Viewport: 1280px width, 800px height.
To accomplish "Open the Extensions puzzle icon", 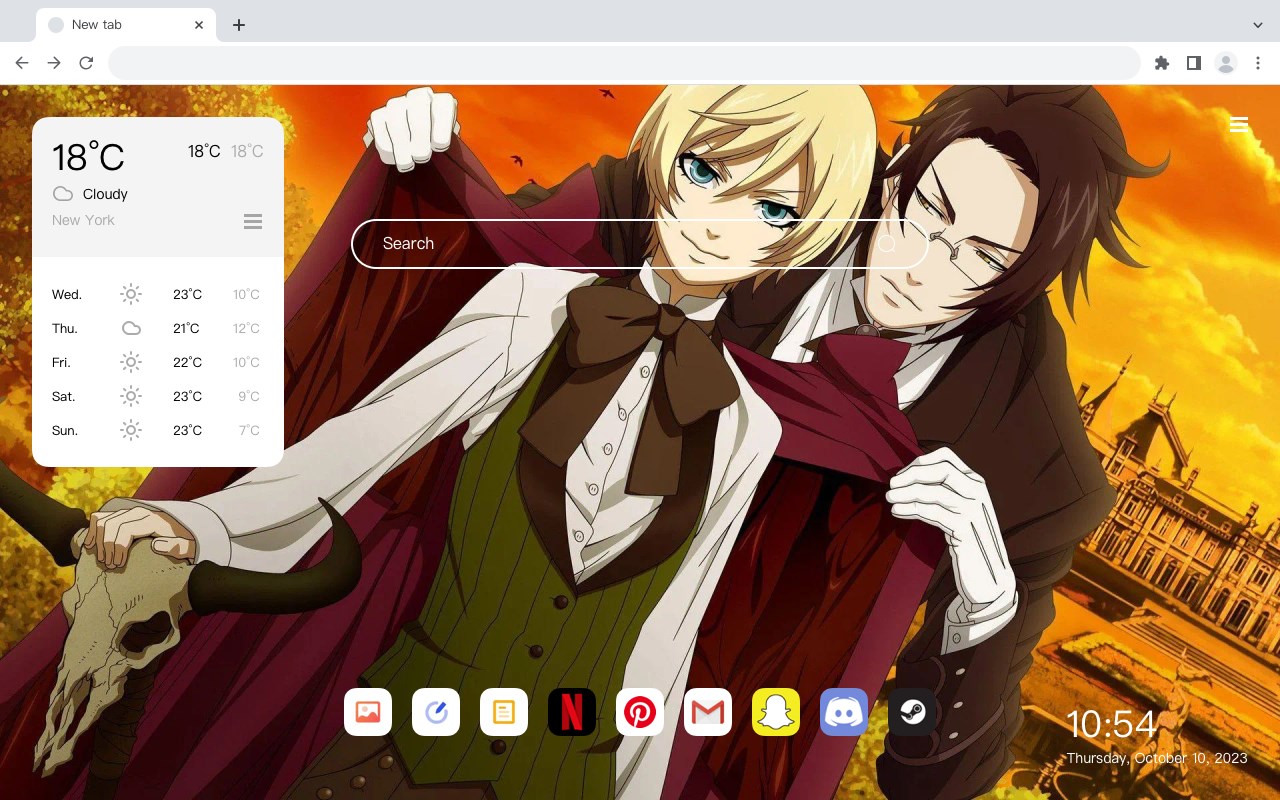I will [x=1161, y=63].
